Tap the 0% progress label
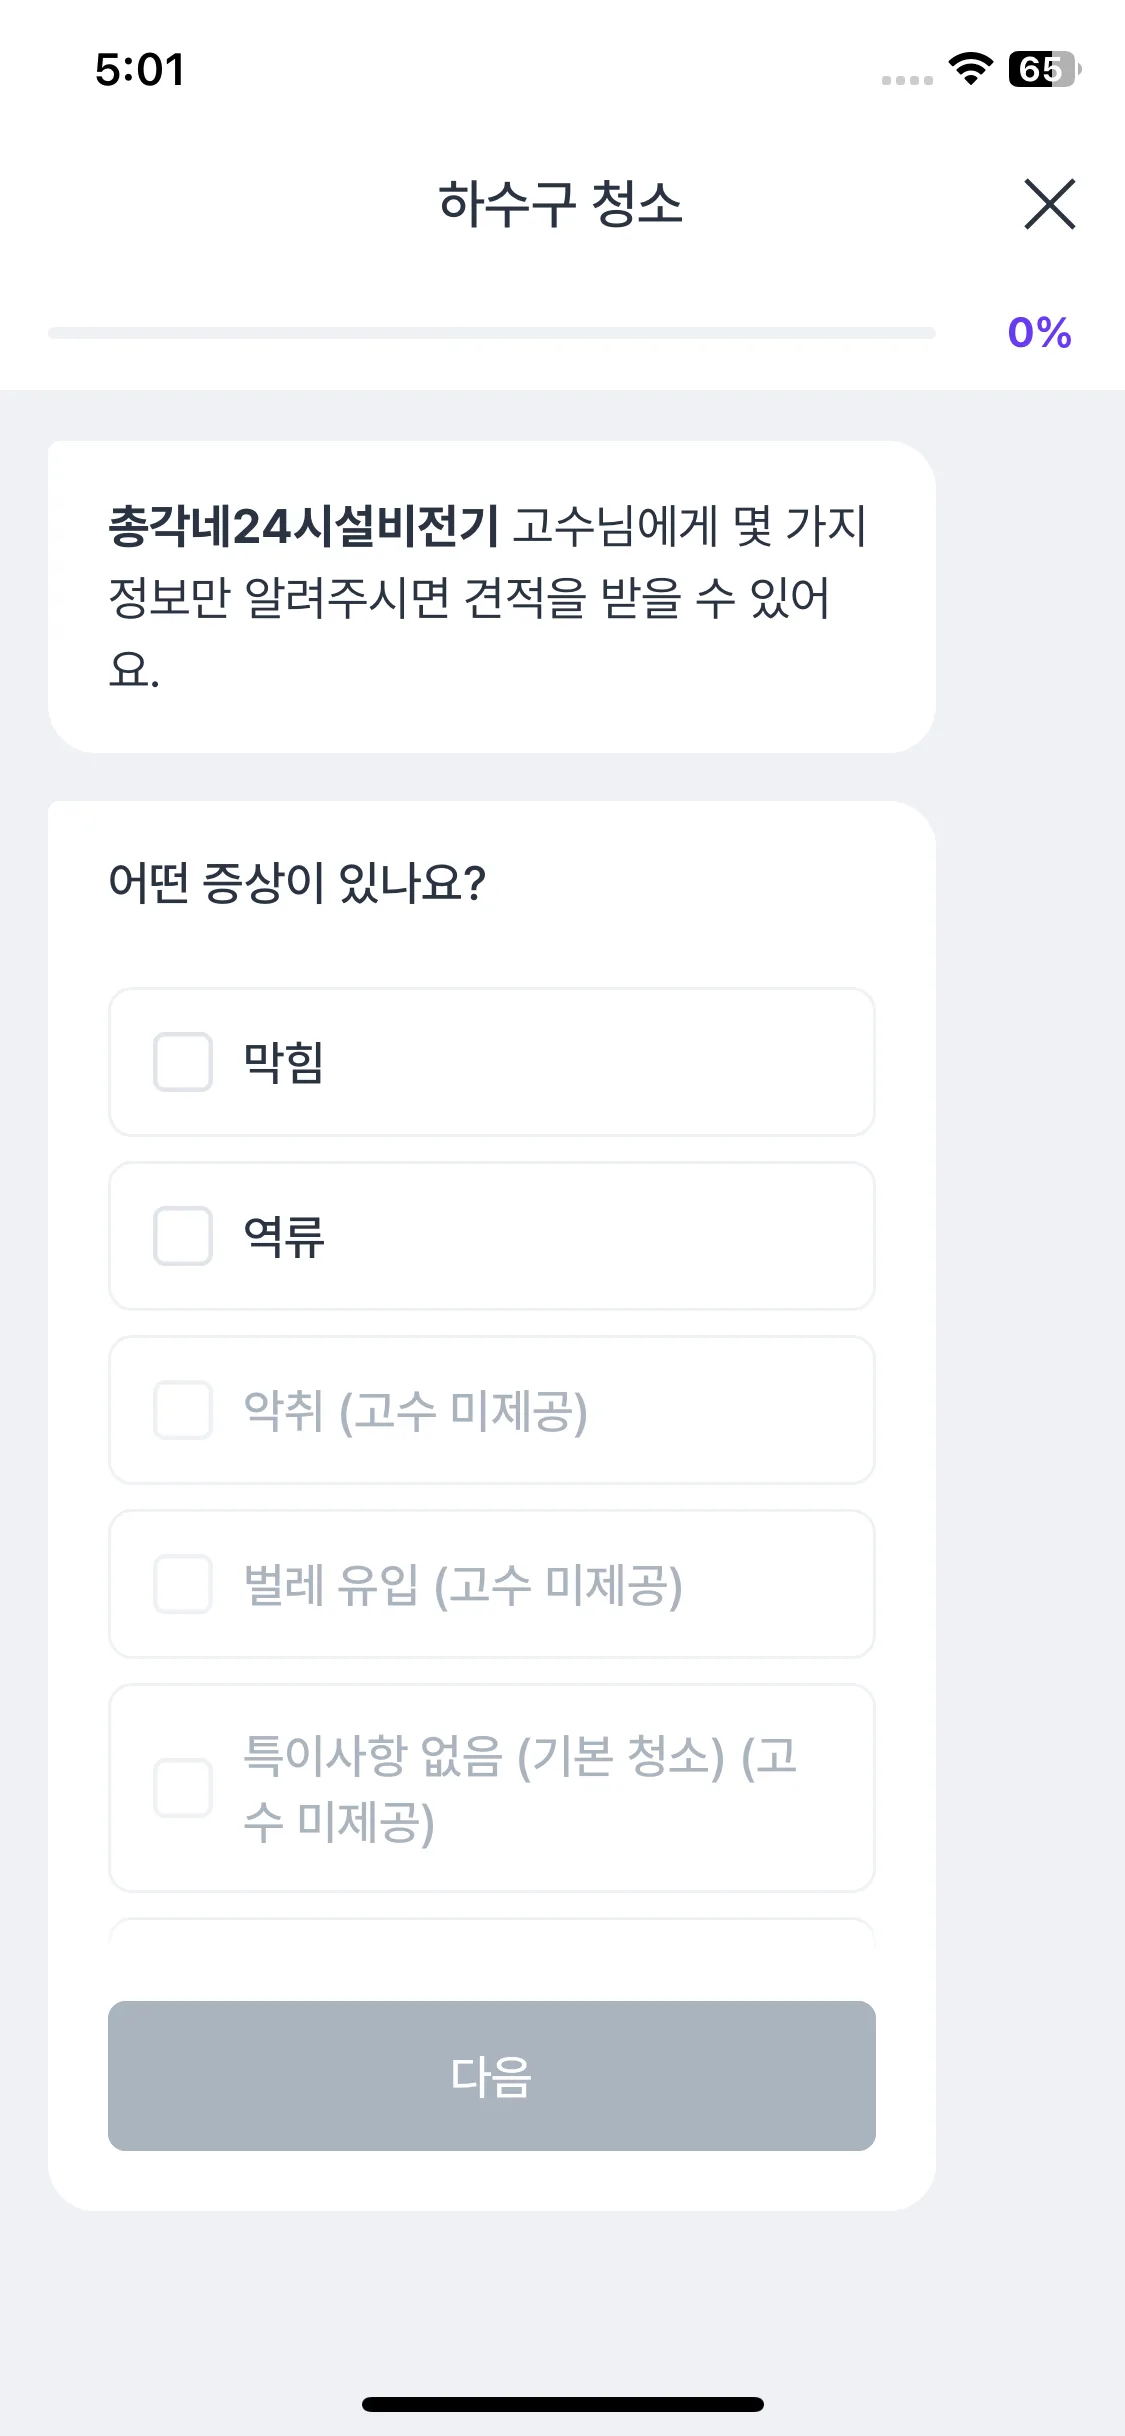The image size is (1125, 2436). (1039, 333)
